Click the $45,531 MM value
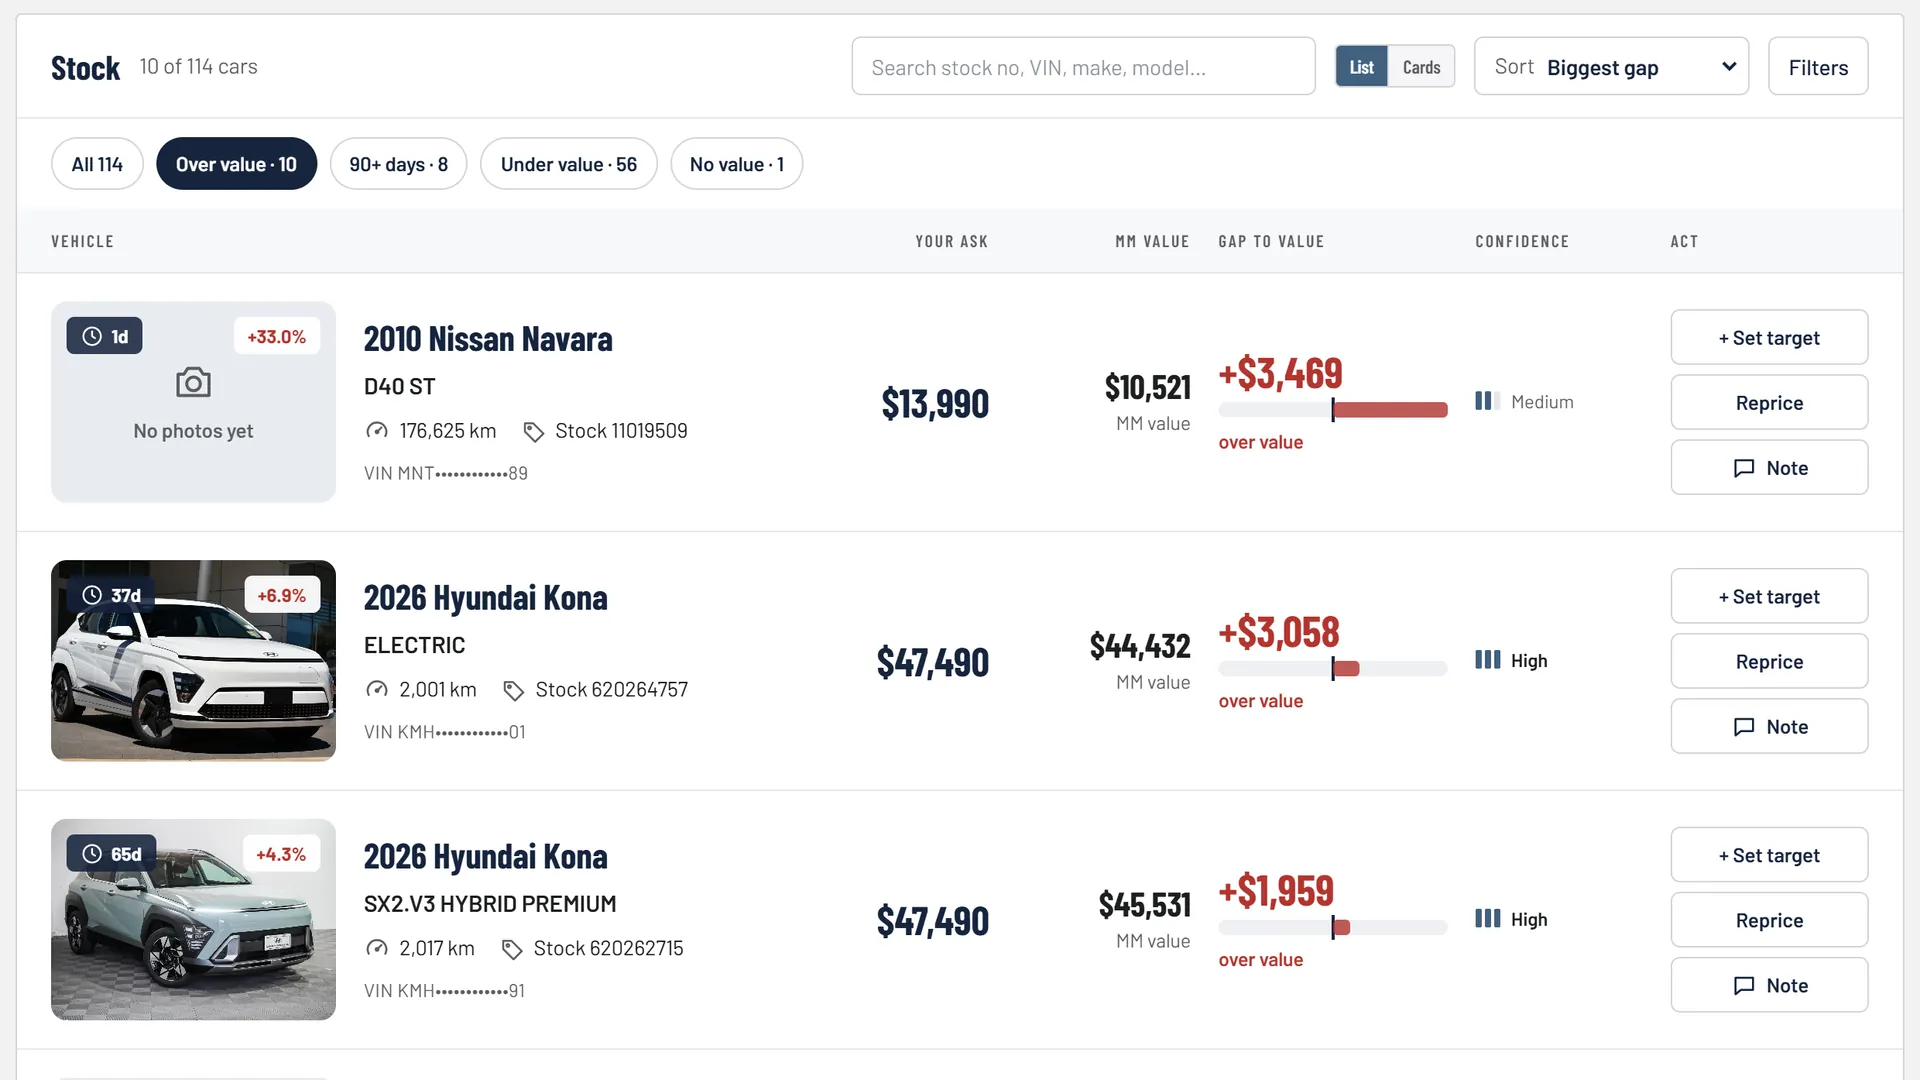Viewport: 1920px width, 1080px height. coord(1144,905)
